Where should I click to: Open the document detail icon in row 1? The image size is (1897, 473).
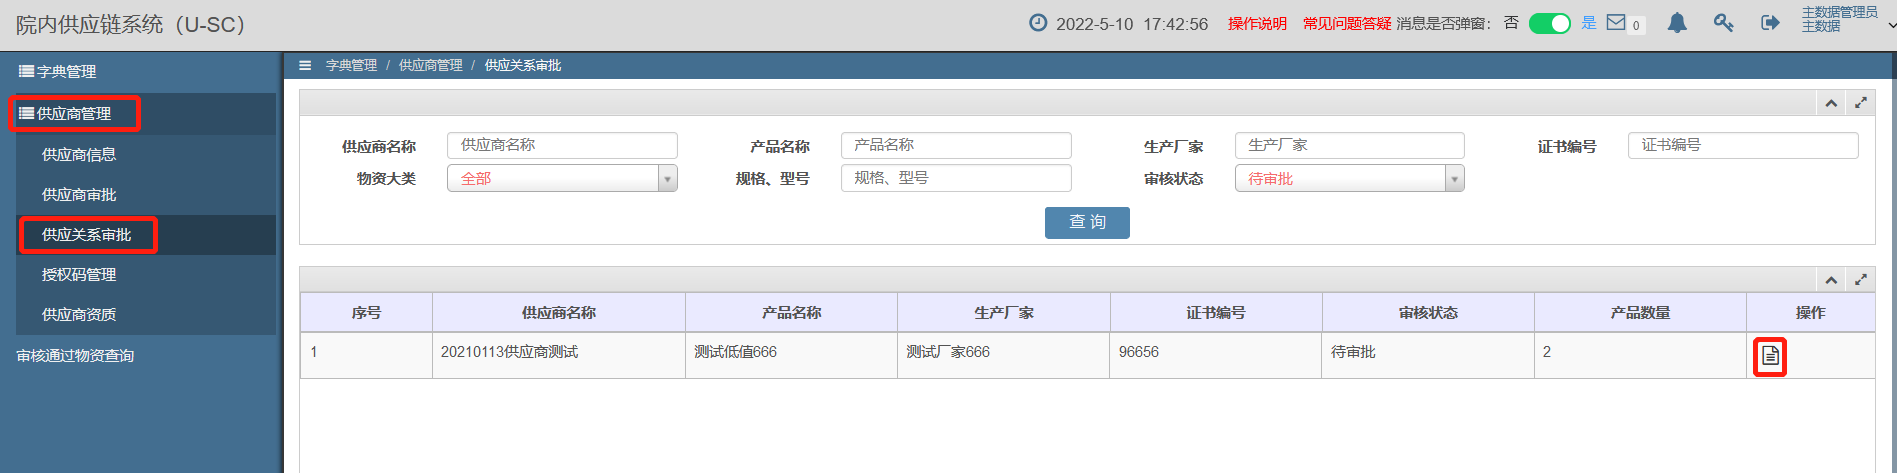[x=1770, y=356]
